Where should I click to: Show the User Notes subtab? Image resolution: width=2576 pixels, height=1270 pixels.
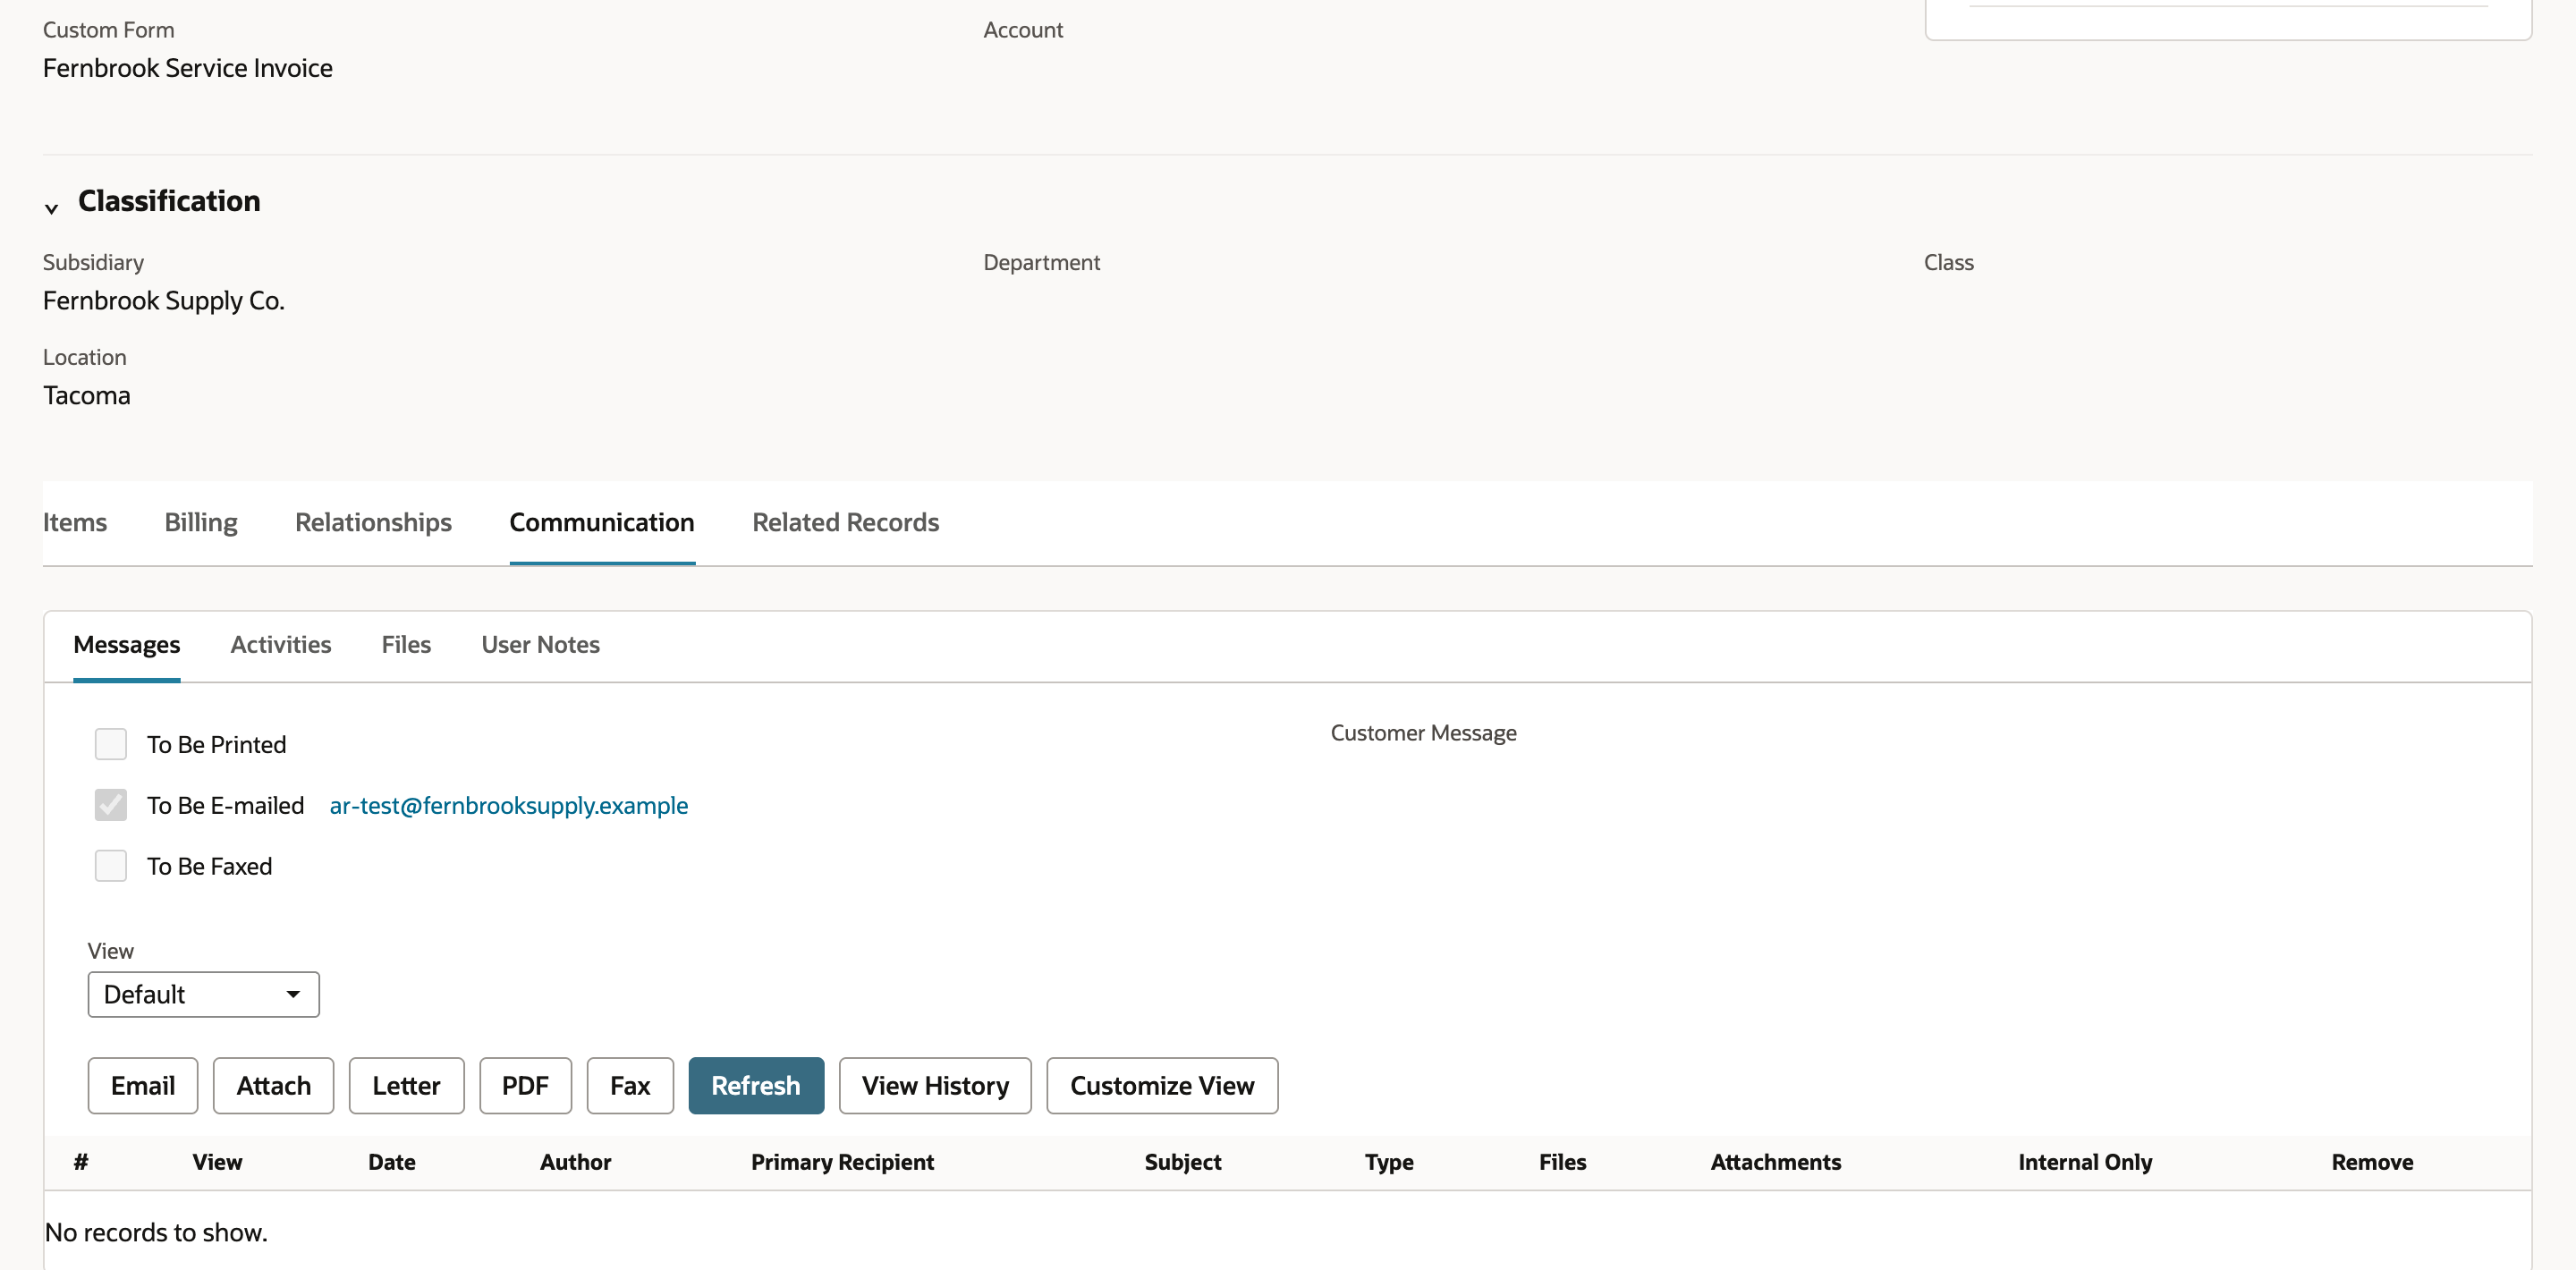tap(541, 645)
